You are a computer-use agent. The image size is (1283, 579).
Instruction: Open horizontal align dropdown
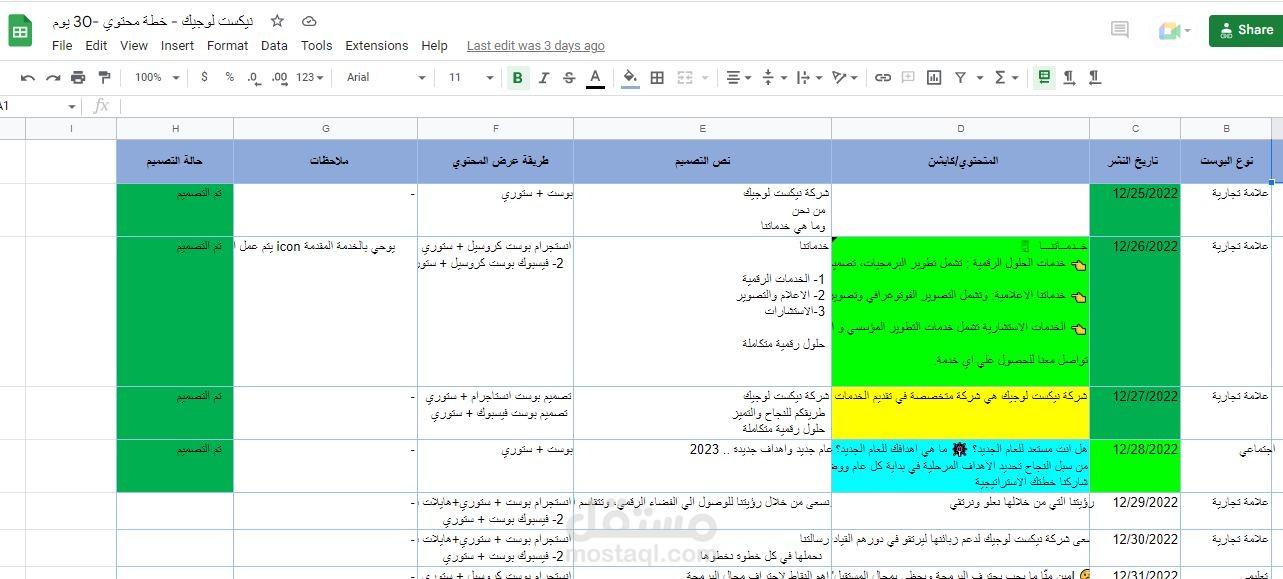pyautogui.click(x=739, y=77)
